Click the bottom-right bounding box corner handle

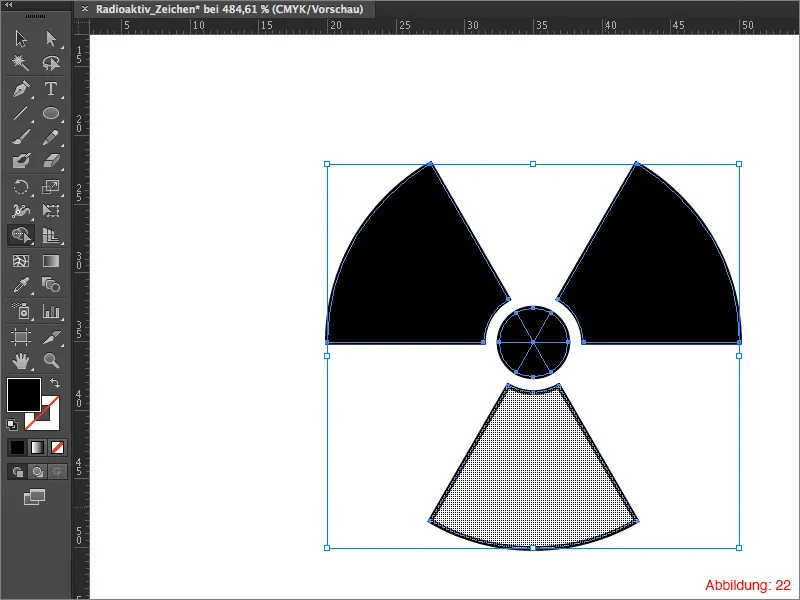739,548
